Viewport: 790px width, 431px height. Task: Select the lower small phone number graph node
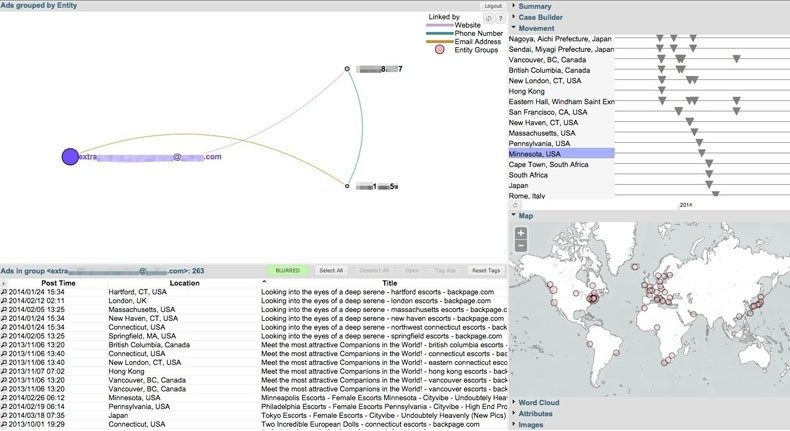coord(347,186)
